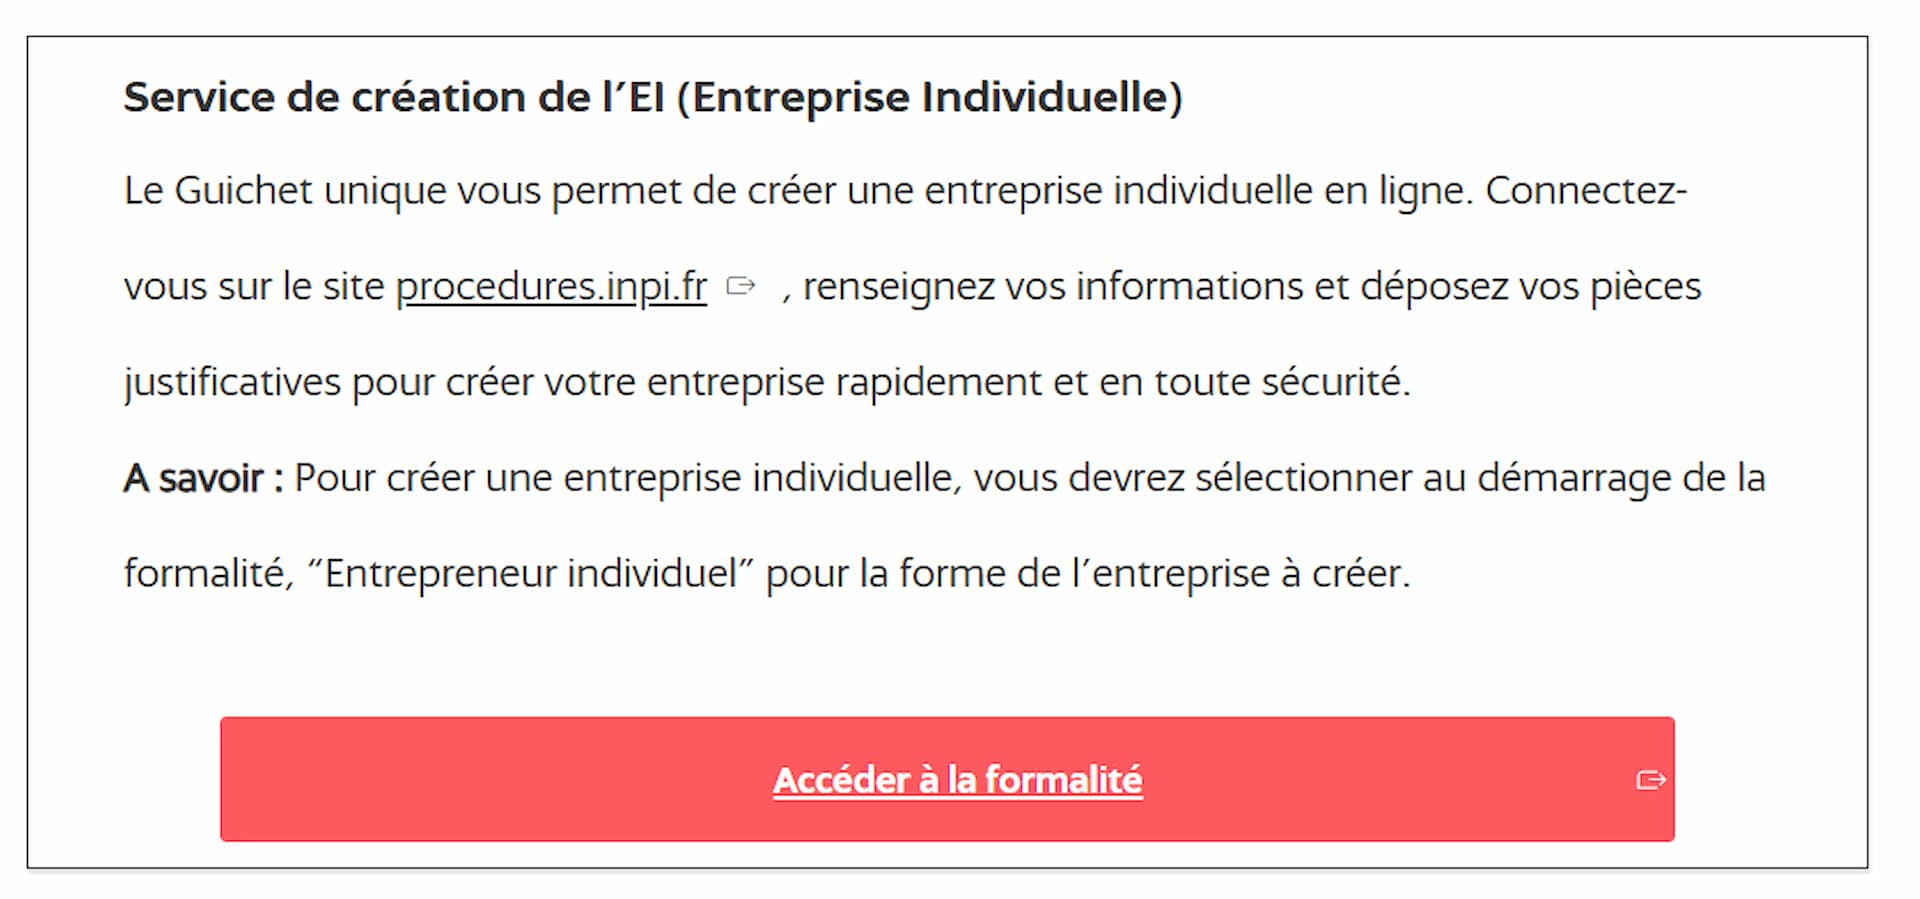Click external-link icon beside procedures.inpi.fr
The image size is (1920, 899).
pyautogui.click(x=741, y=286)
